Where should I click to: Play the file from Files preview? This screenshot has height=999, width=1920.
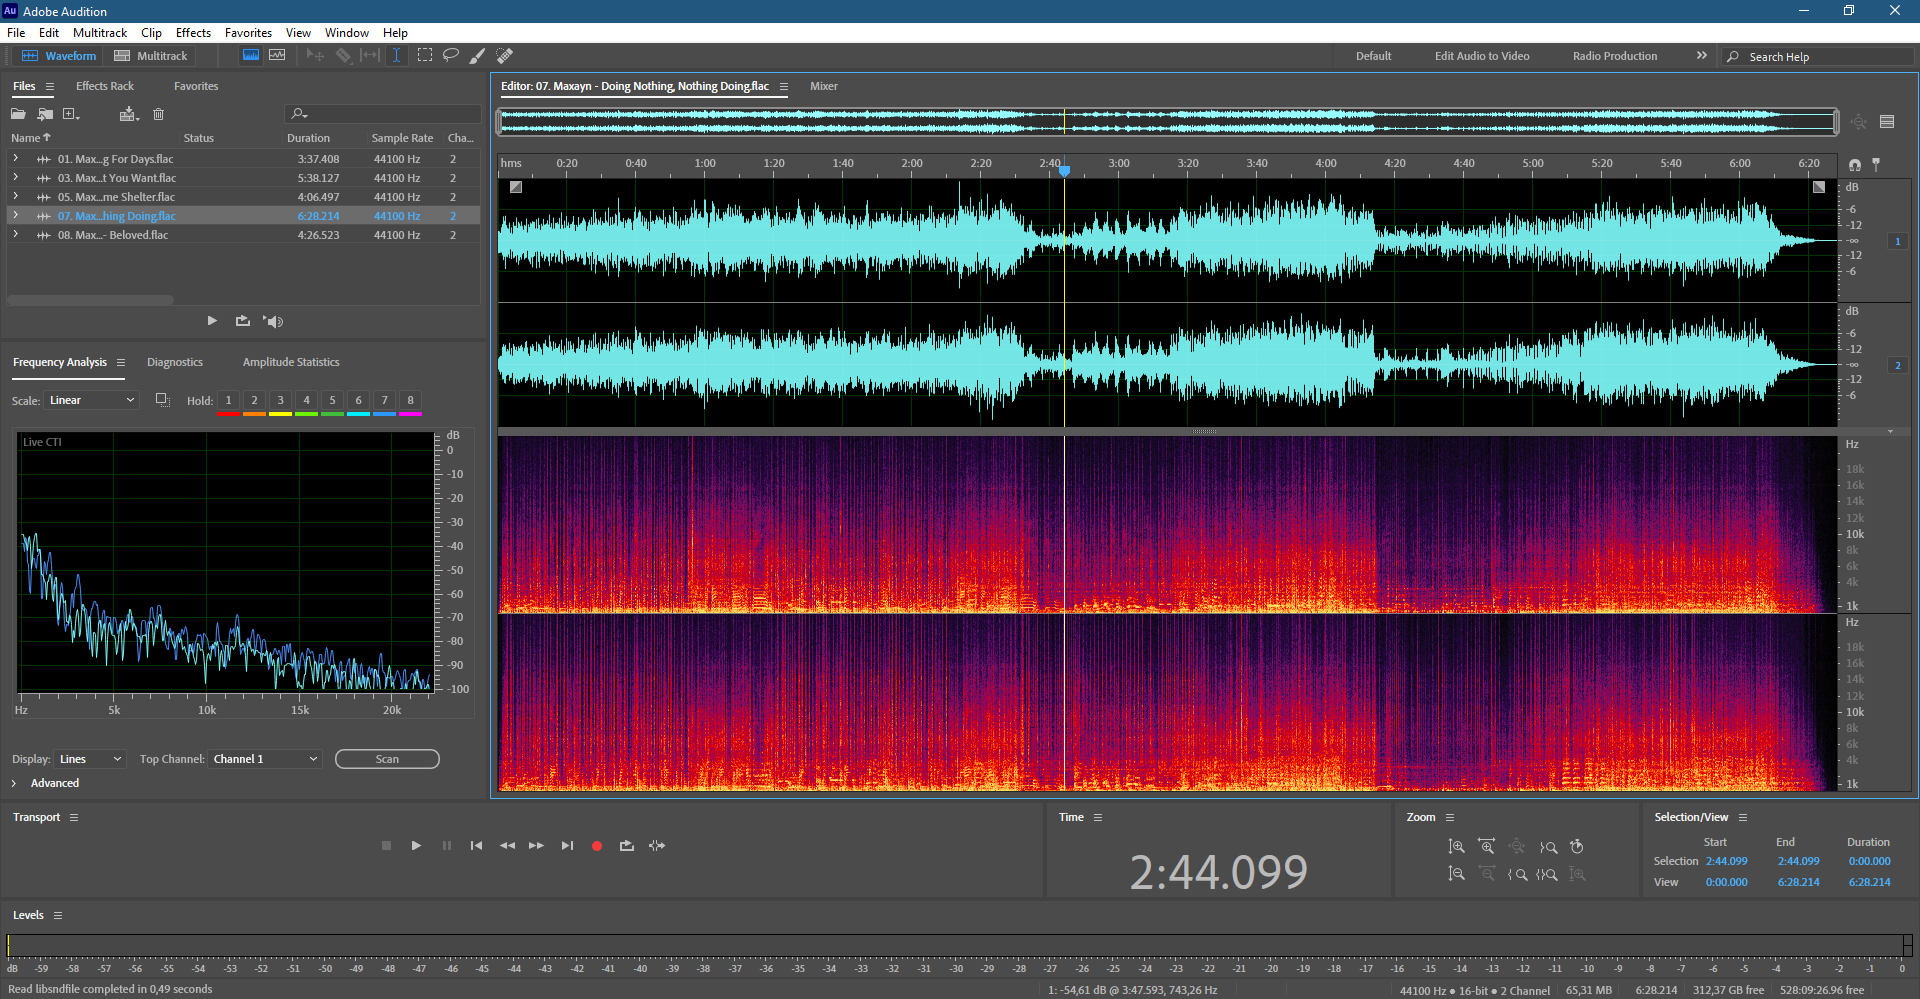212,321
